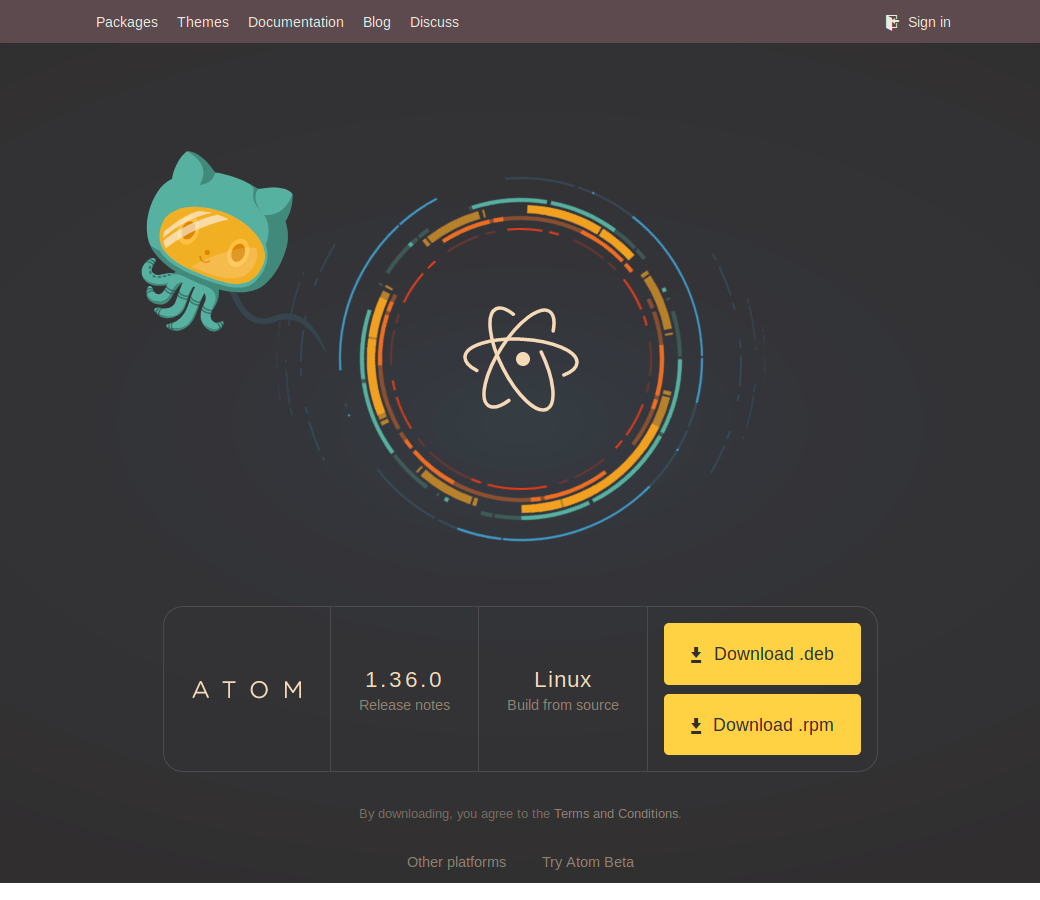The width and height of the screenshot is (1040, 900).
Task: Open the Try Atom Beta link
Action: click(588, 862)
